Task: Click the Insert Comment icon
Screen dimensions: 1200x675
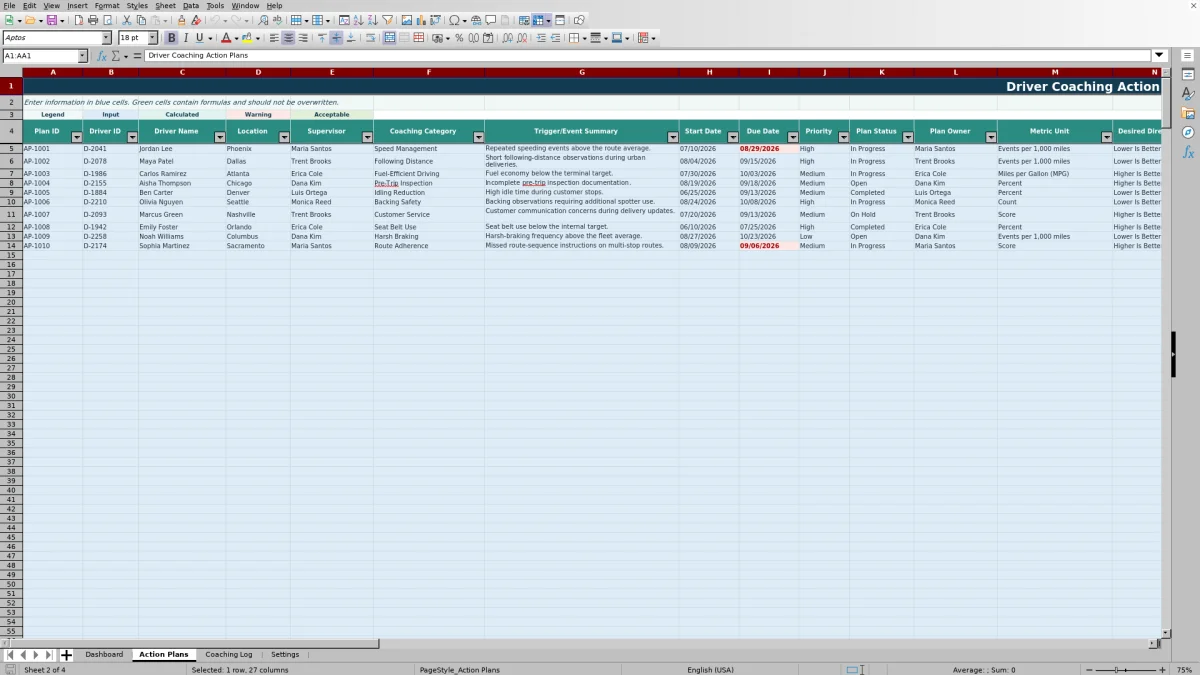Action: 491,20
